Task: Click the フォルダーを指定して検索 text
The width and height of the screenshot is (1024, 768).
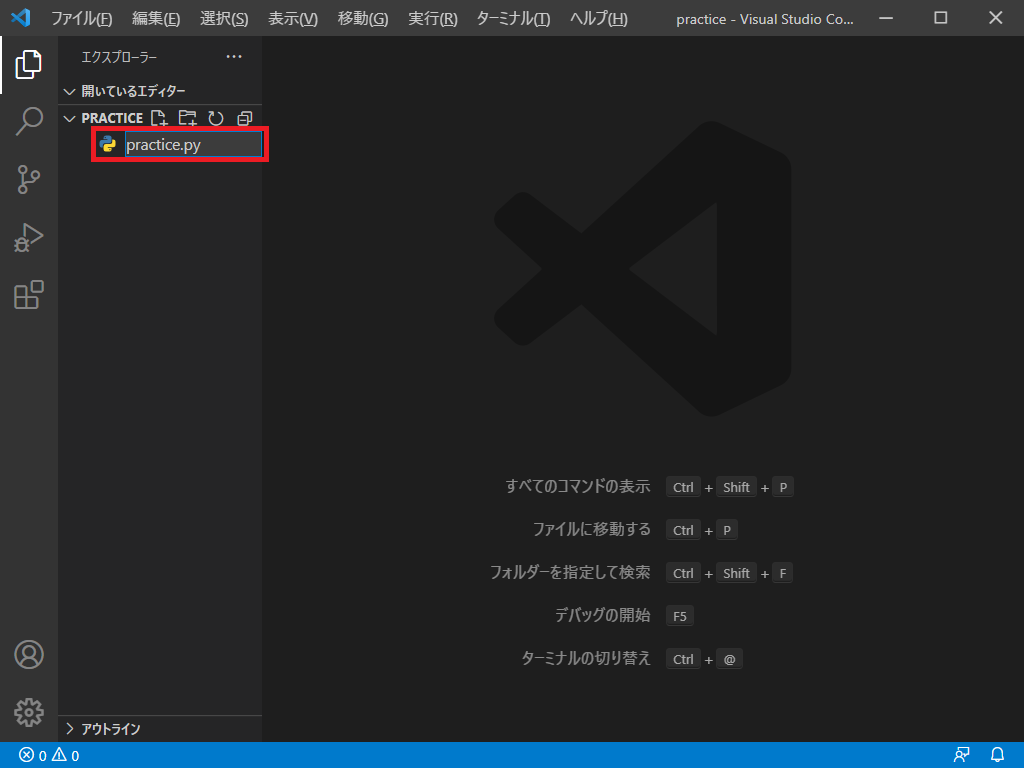Action: coord(570,573)
